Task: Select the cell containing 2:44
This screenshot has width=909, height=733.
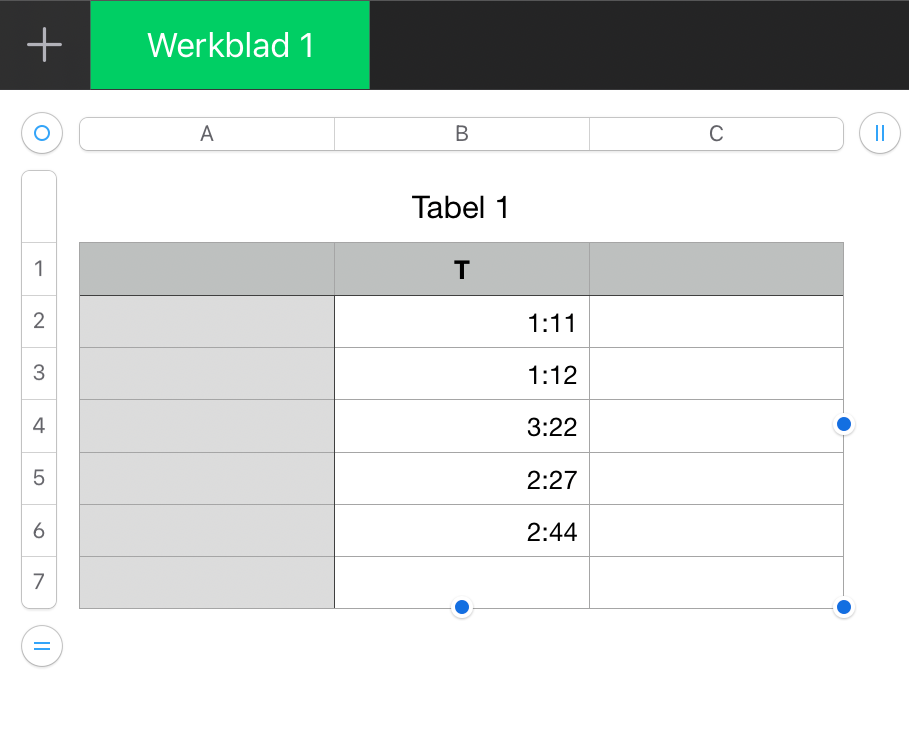Action: coord(462,531)
